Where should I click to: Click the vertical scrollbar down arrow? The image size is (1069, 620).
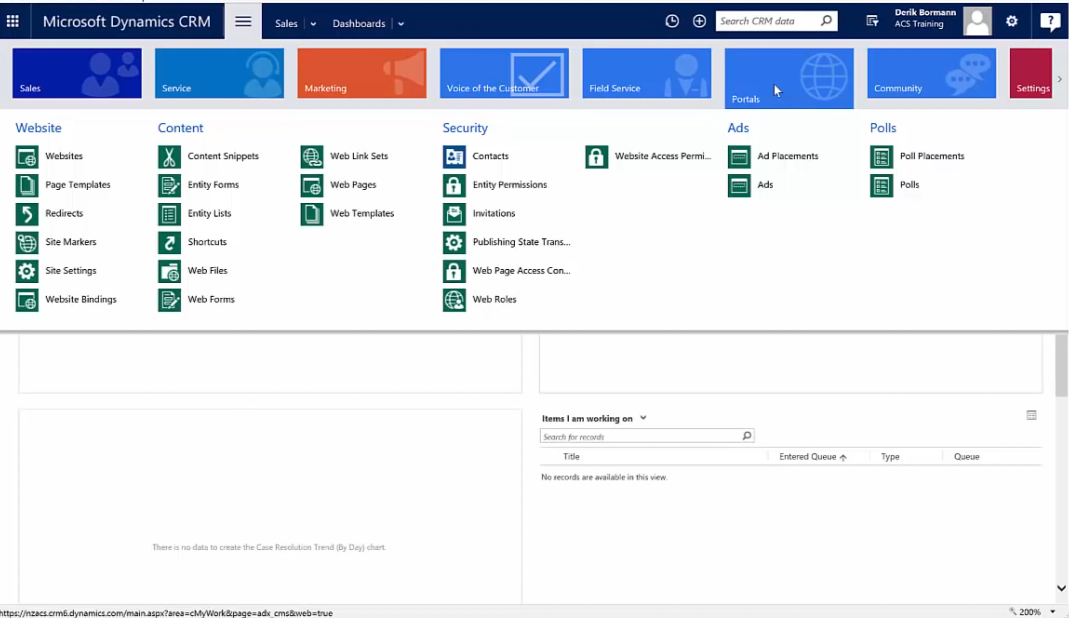(1062, 589)
